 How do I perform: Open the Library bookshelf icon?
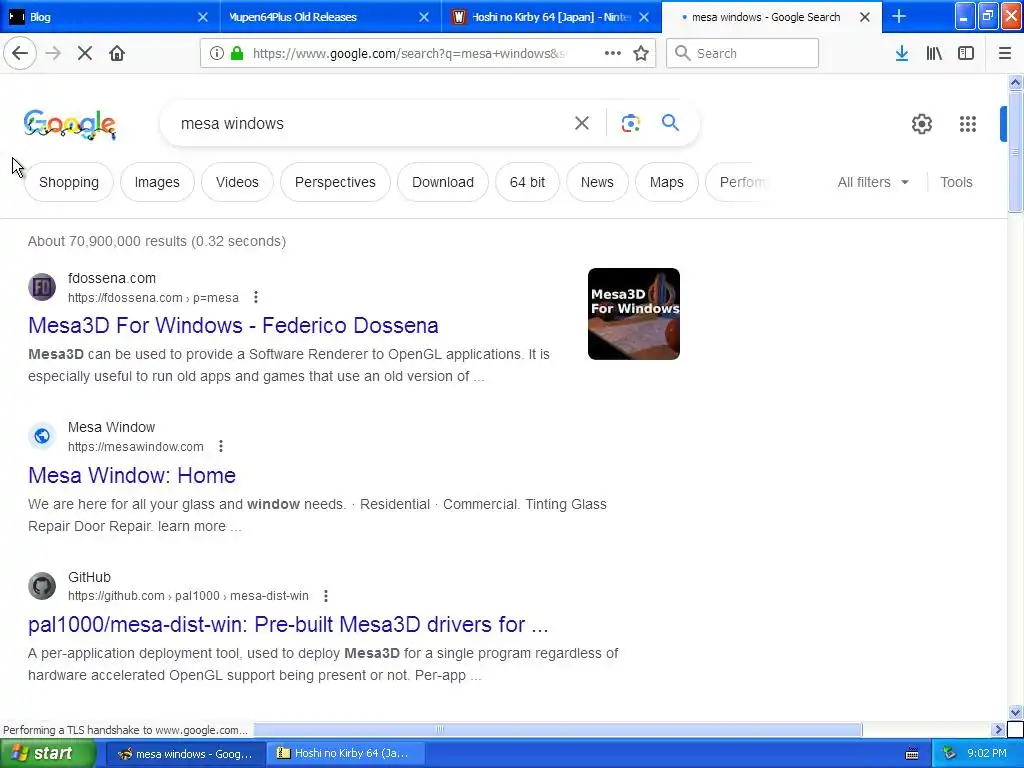pyautogui.click(x=934, y=53)
